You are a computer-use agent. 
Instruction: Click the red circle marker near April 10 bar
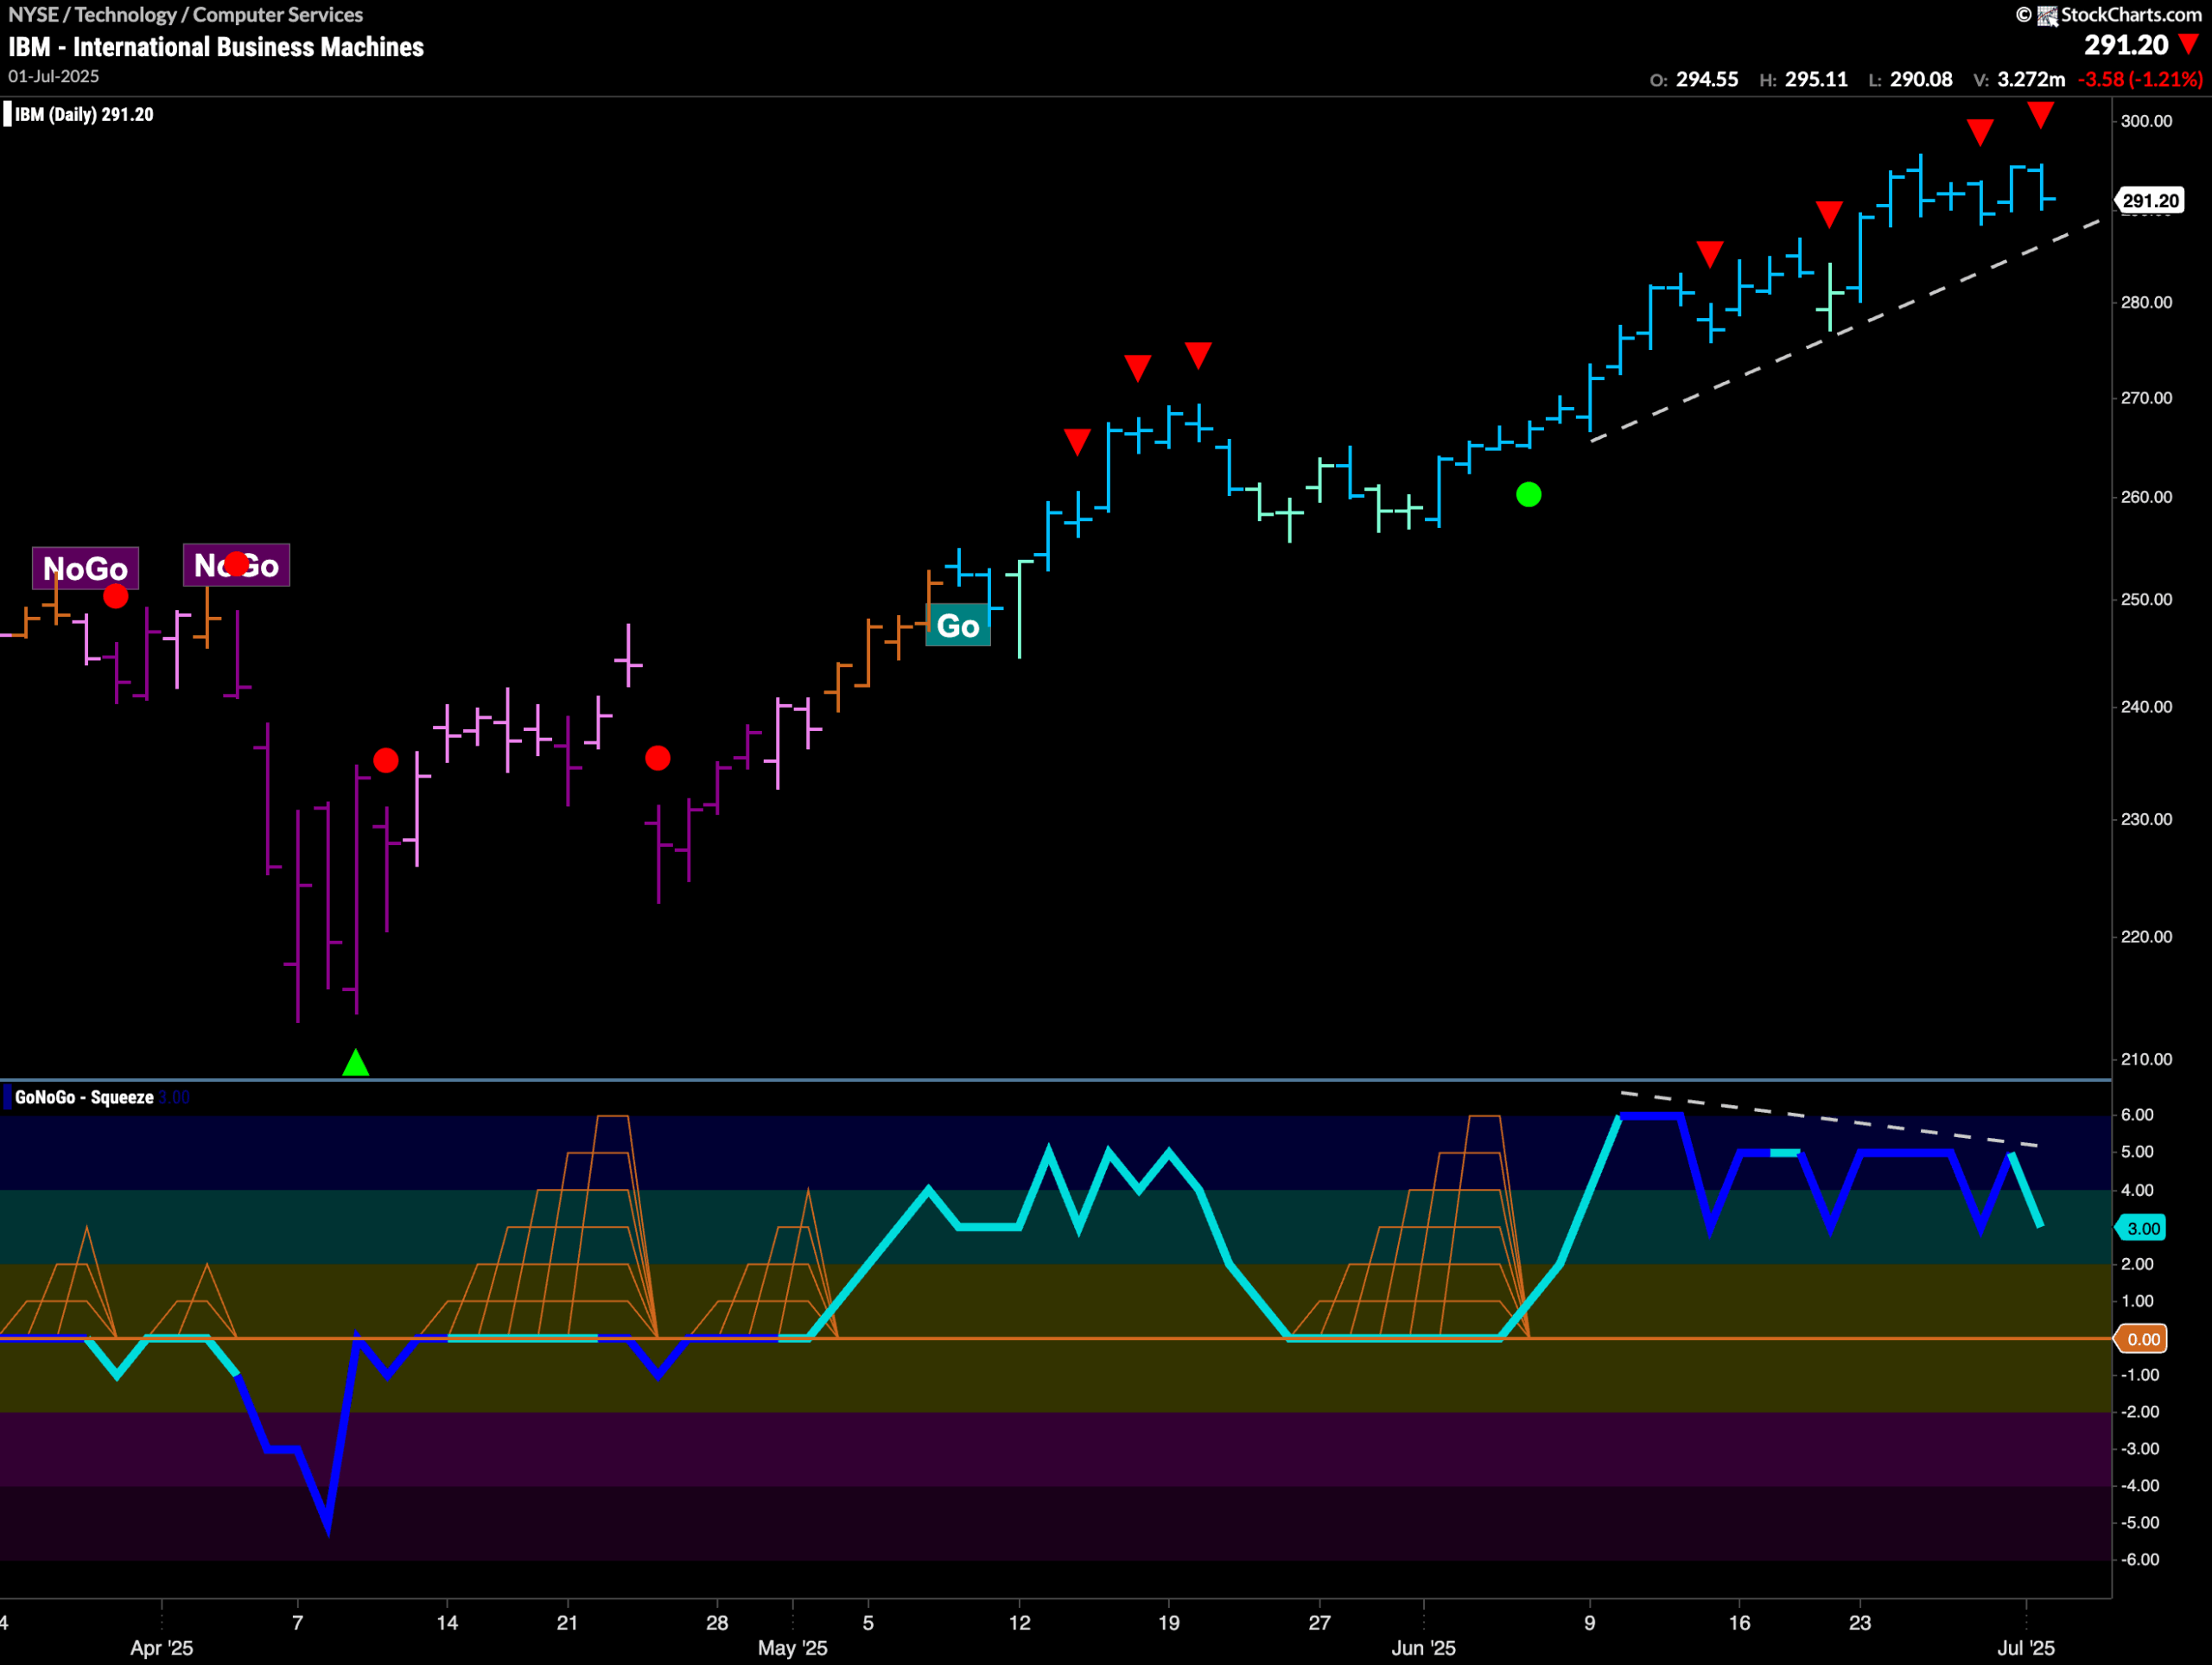[385, 760]
